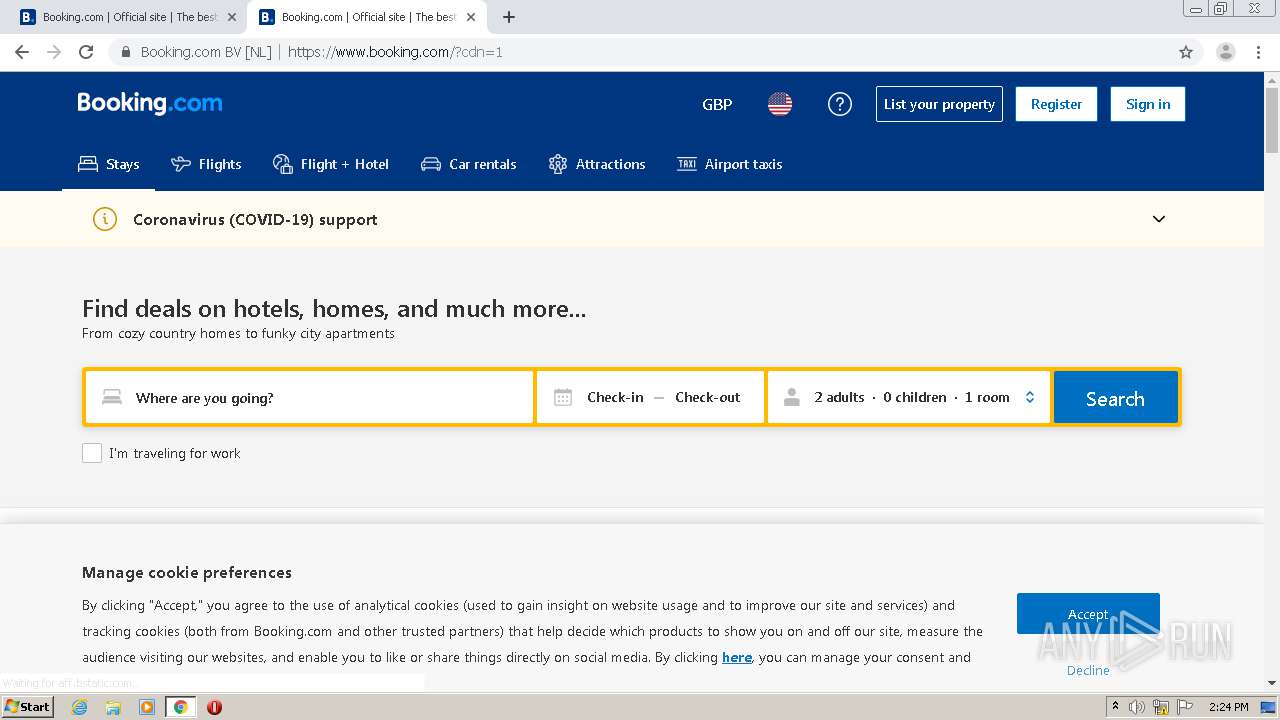Open the guests and rooms dropdown
This screenshot has width=1280, height=720.
909,398
